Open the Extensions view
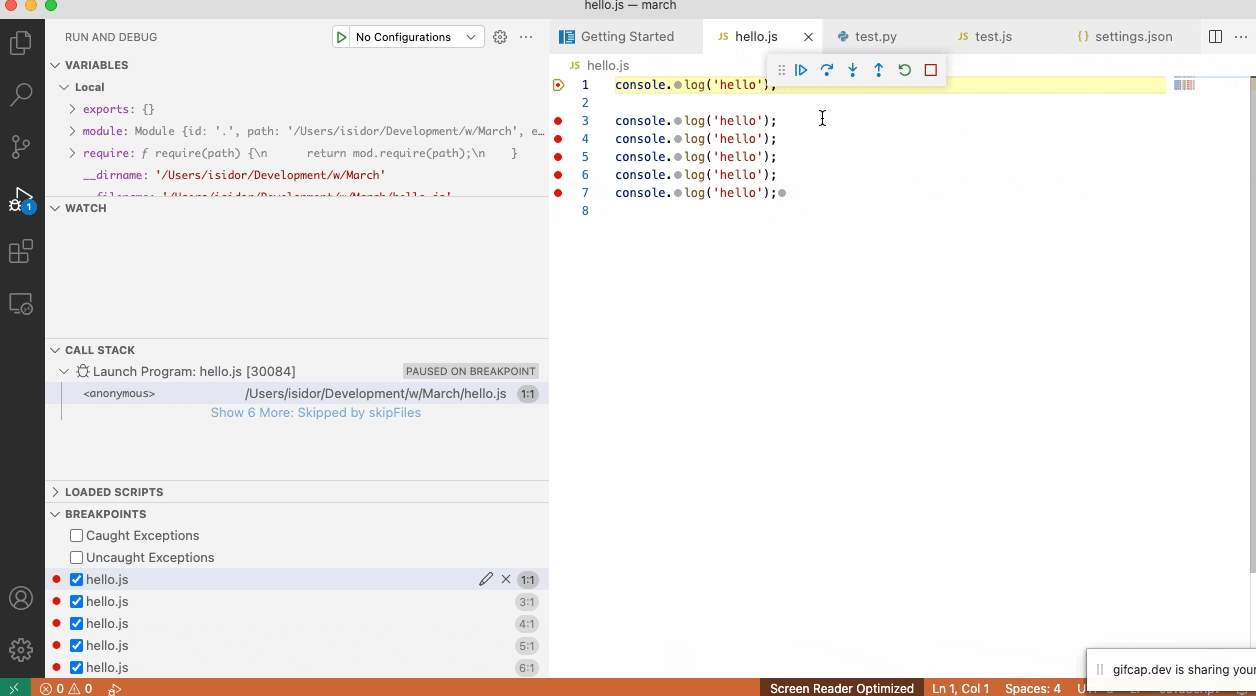Viewport: 1256px width, 696px height. pyautogui.click(x=22, y=251)
